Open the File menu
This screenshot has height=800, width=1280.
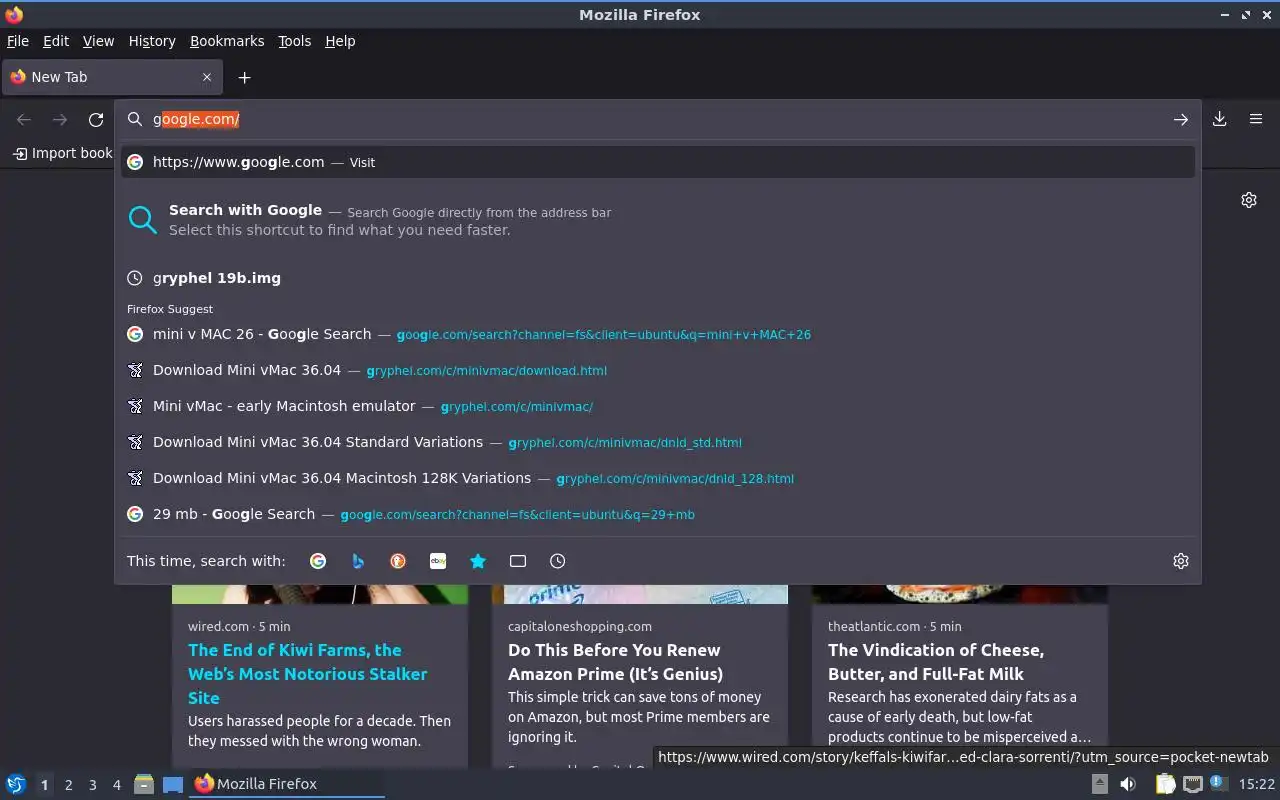[18, 41]
